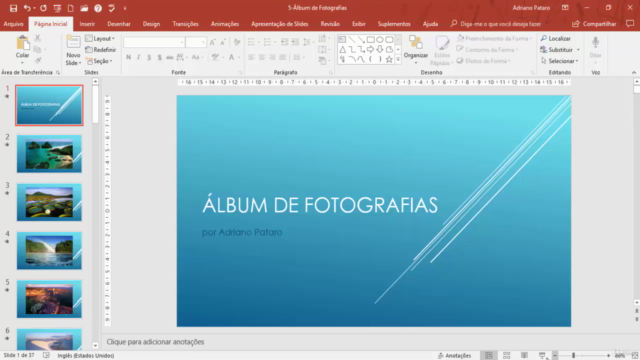
Task: Open the font size combo box
Action: (x=196, y=42)
